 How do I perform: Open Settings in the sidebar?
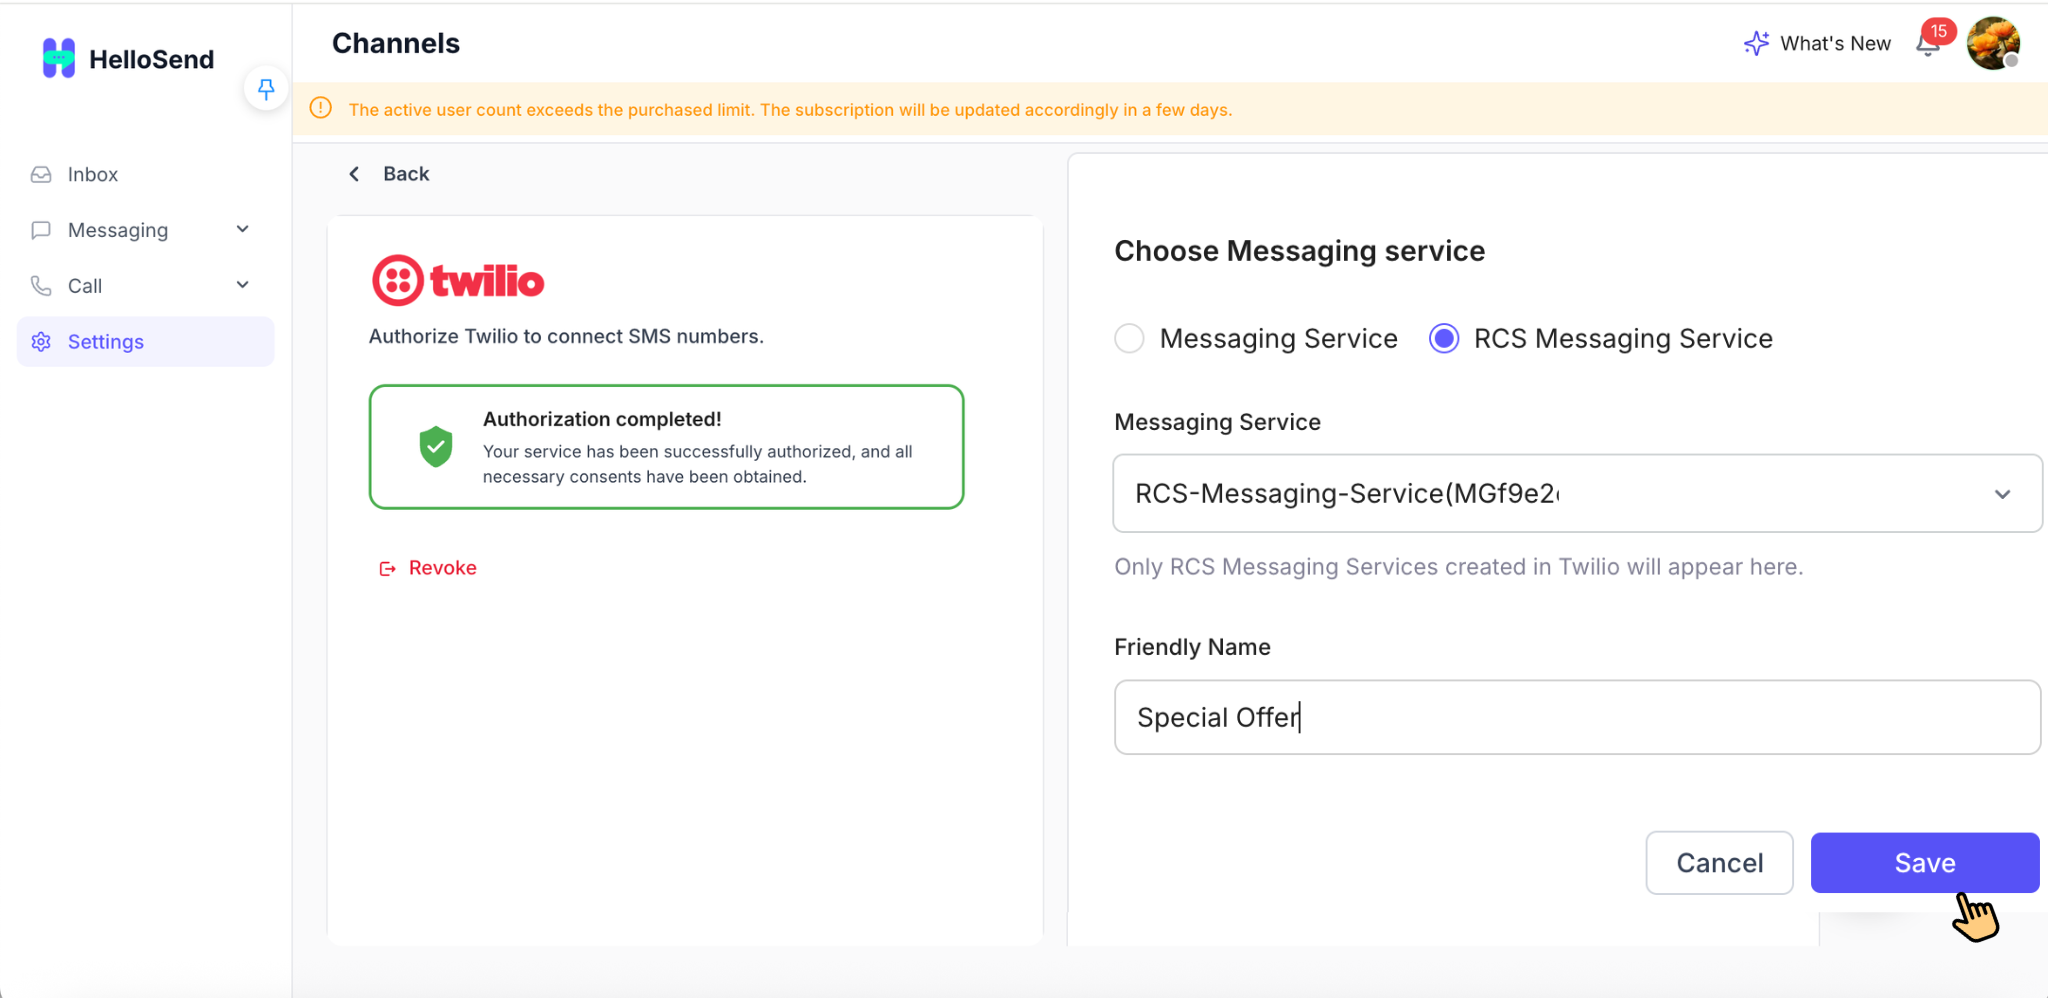pyautogui.click(x=145, y=342)
